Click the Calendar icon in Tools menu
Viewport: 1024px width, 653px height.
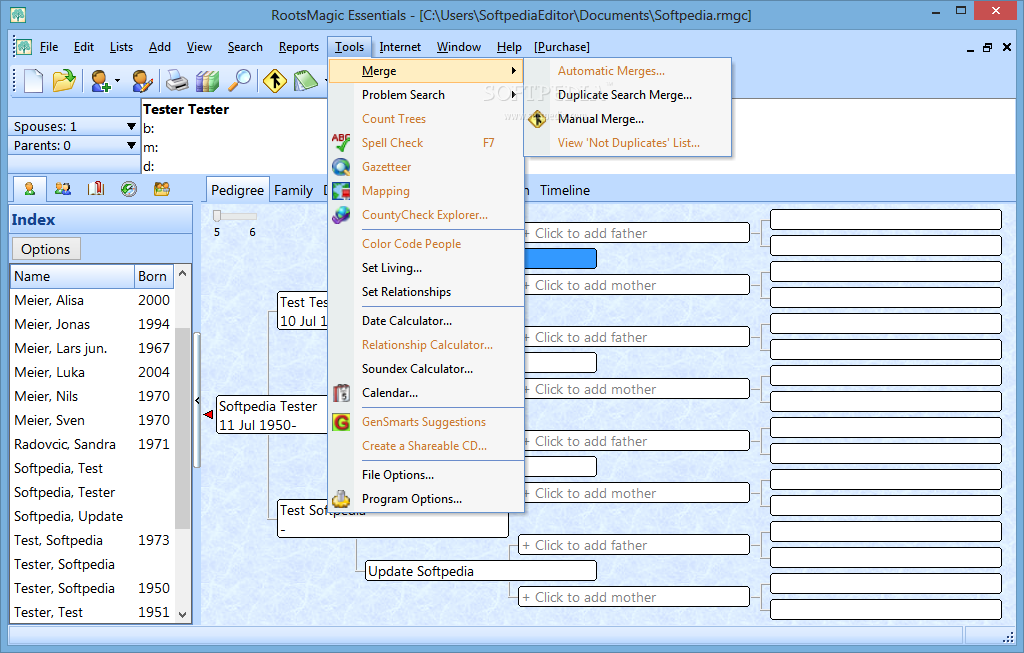click(341, 392)
